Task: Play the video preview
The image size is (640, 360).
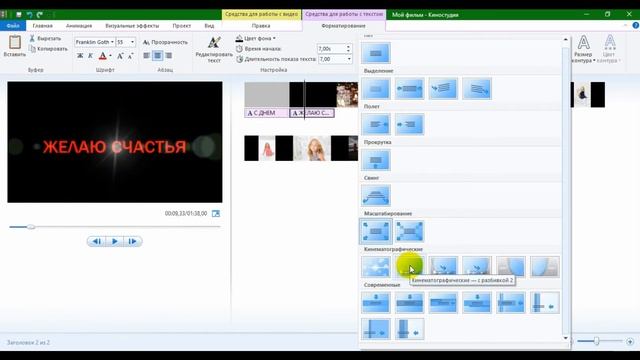Action: (x=115, y=241)
